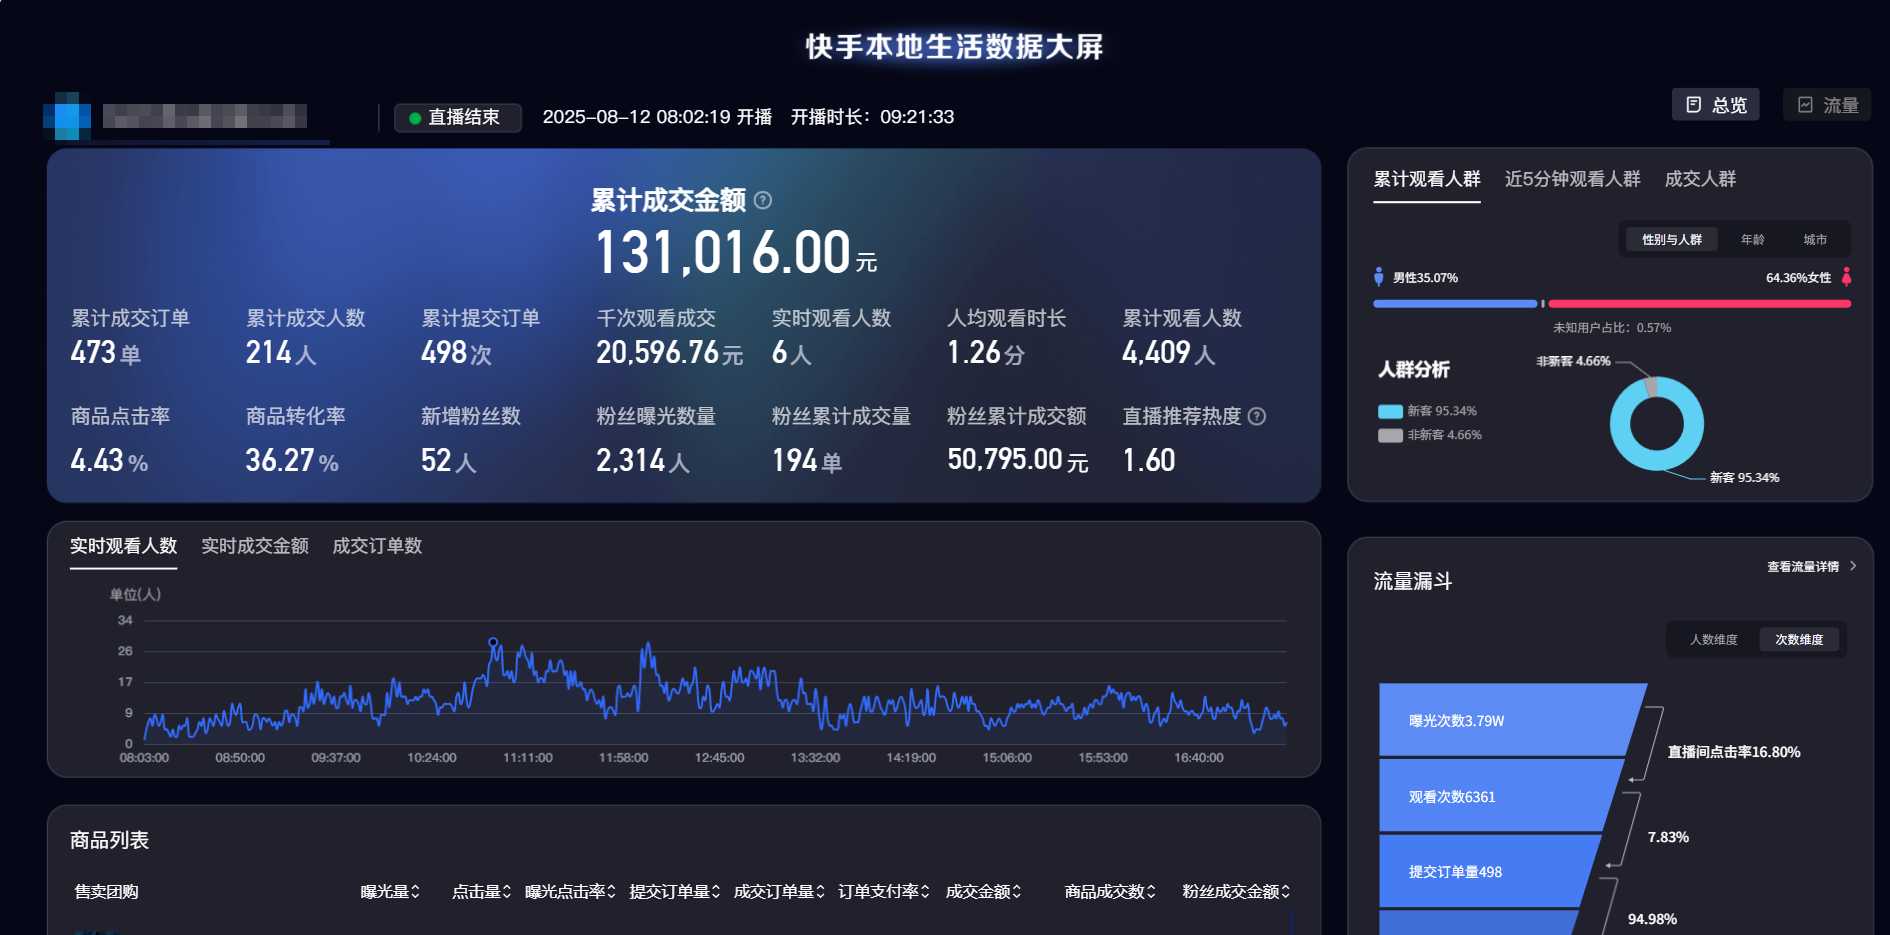Click the 未知用户占比 0.57% text
The image size is (1890, 935).
click(1611, 328)
